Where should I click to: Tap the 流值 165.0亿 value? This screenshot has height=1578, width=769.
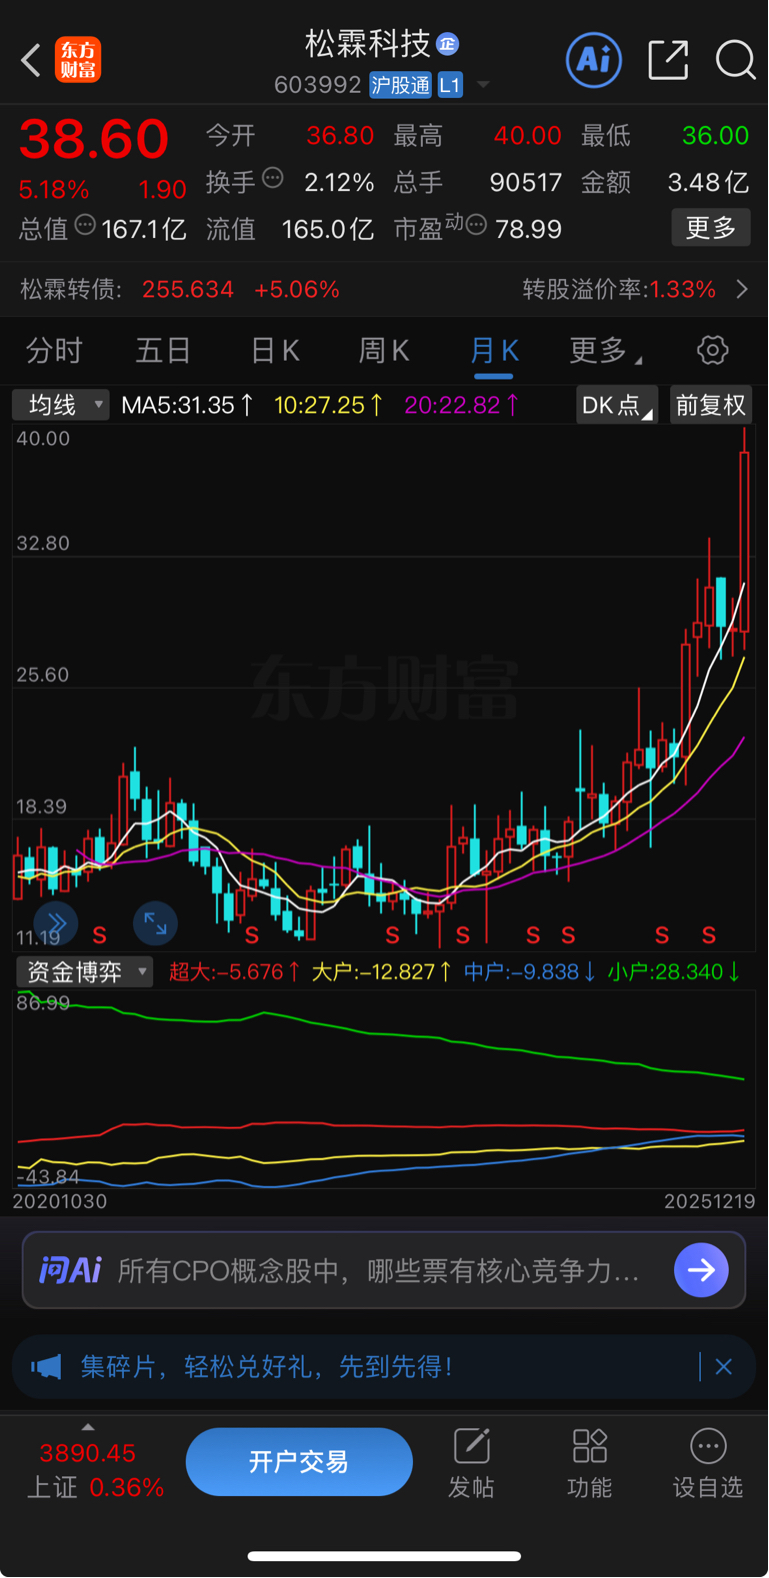coord(328,229)
